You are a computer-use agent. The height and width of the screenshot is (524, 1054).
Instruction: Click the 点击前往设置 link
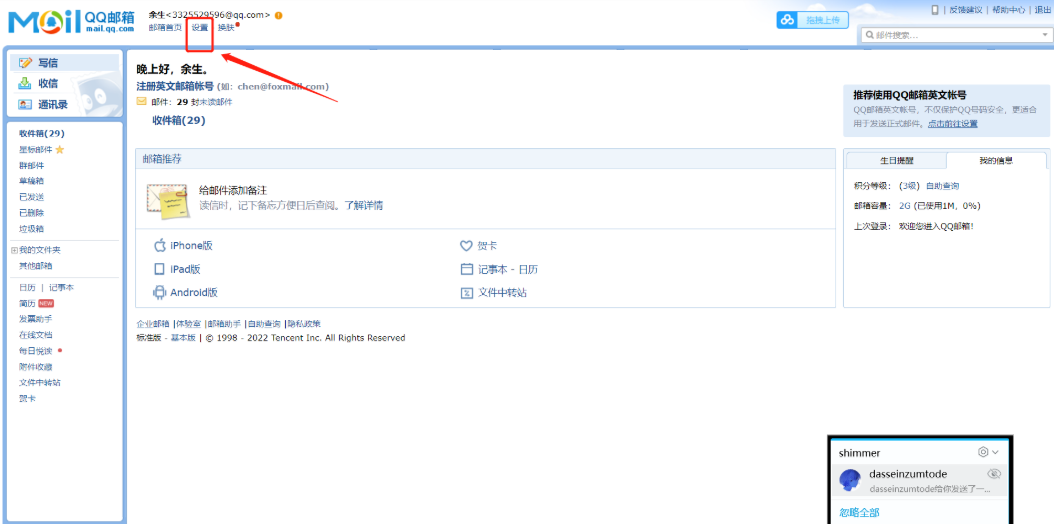(952, 124)
